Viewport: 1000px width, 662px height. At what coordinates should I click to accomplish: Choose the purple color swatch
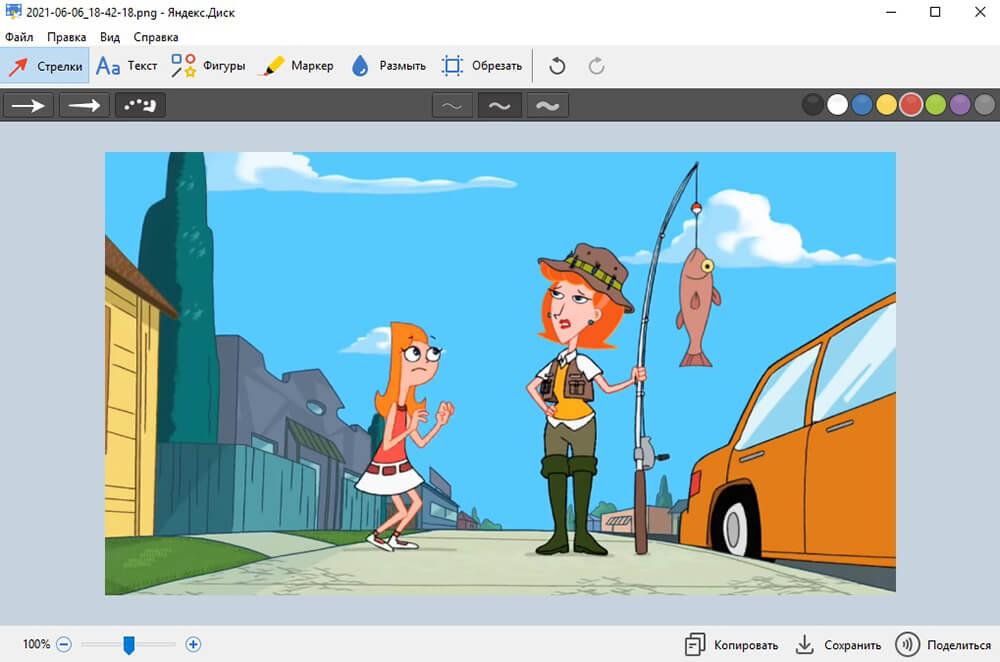[960, 105]
